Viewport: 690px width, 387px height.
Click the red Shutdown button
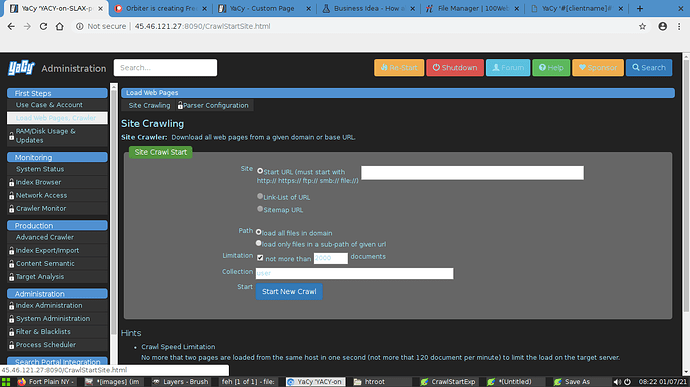[455, 68]
